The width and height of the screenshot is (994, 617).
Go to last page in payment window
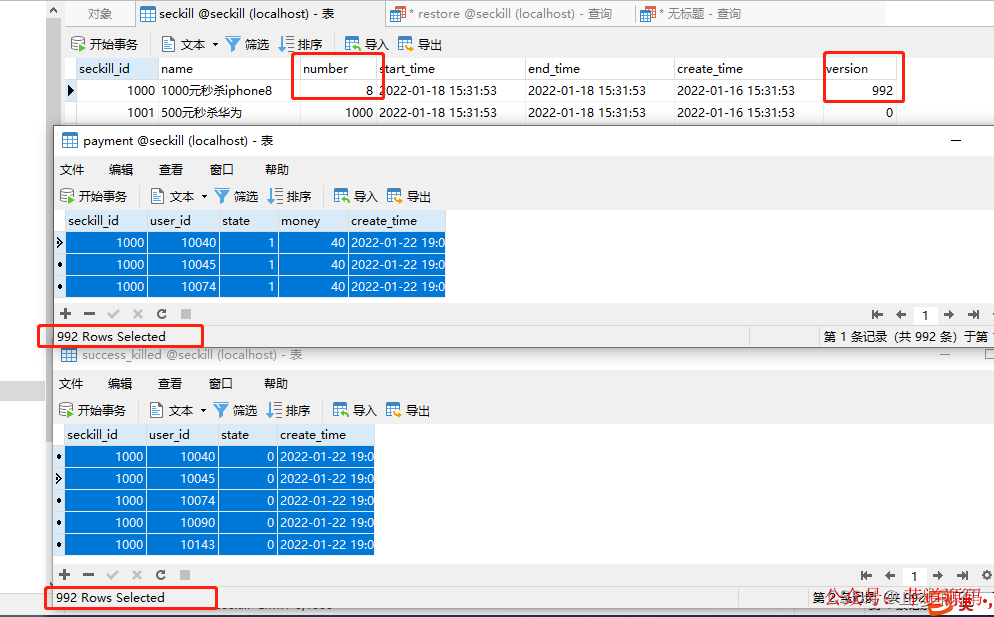click(x=973, y=315)
